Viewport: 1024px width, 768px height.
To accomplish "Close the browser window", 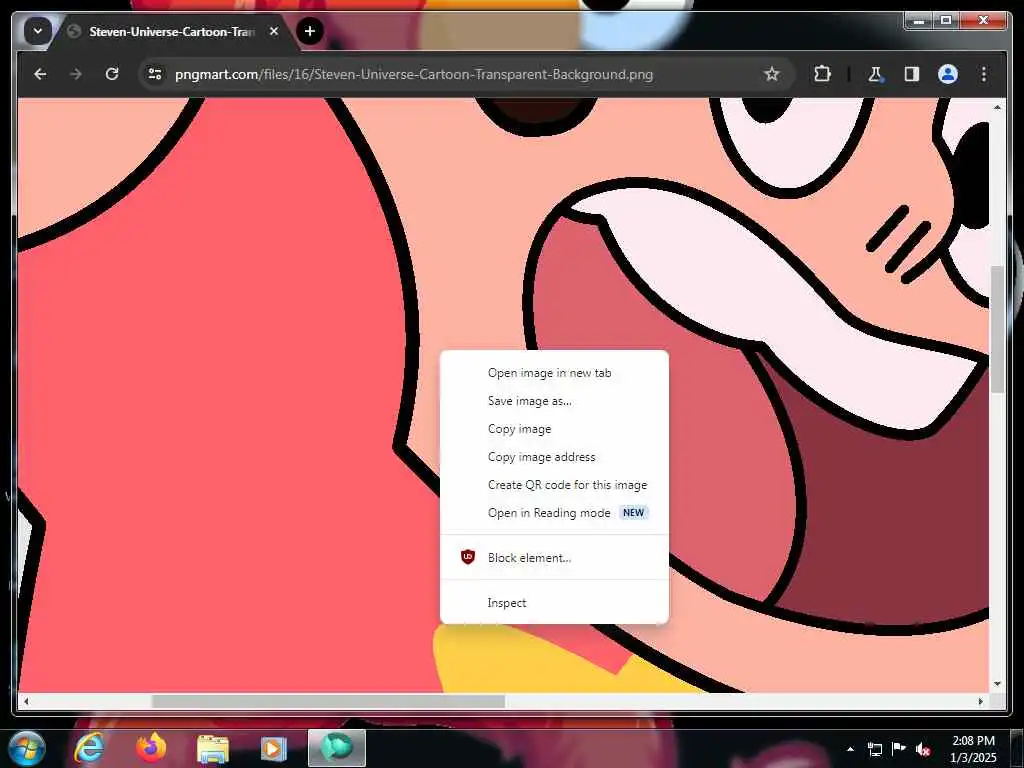I will coord(983,21).
